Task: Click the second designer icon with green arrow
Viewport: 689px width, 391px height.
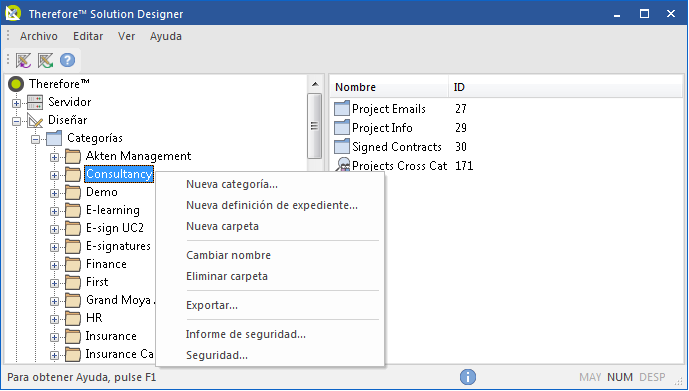Action: tap(46, 60)
